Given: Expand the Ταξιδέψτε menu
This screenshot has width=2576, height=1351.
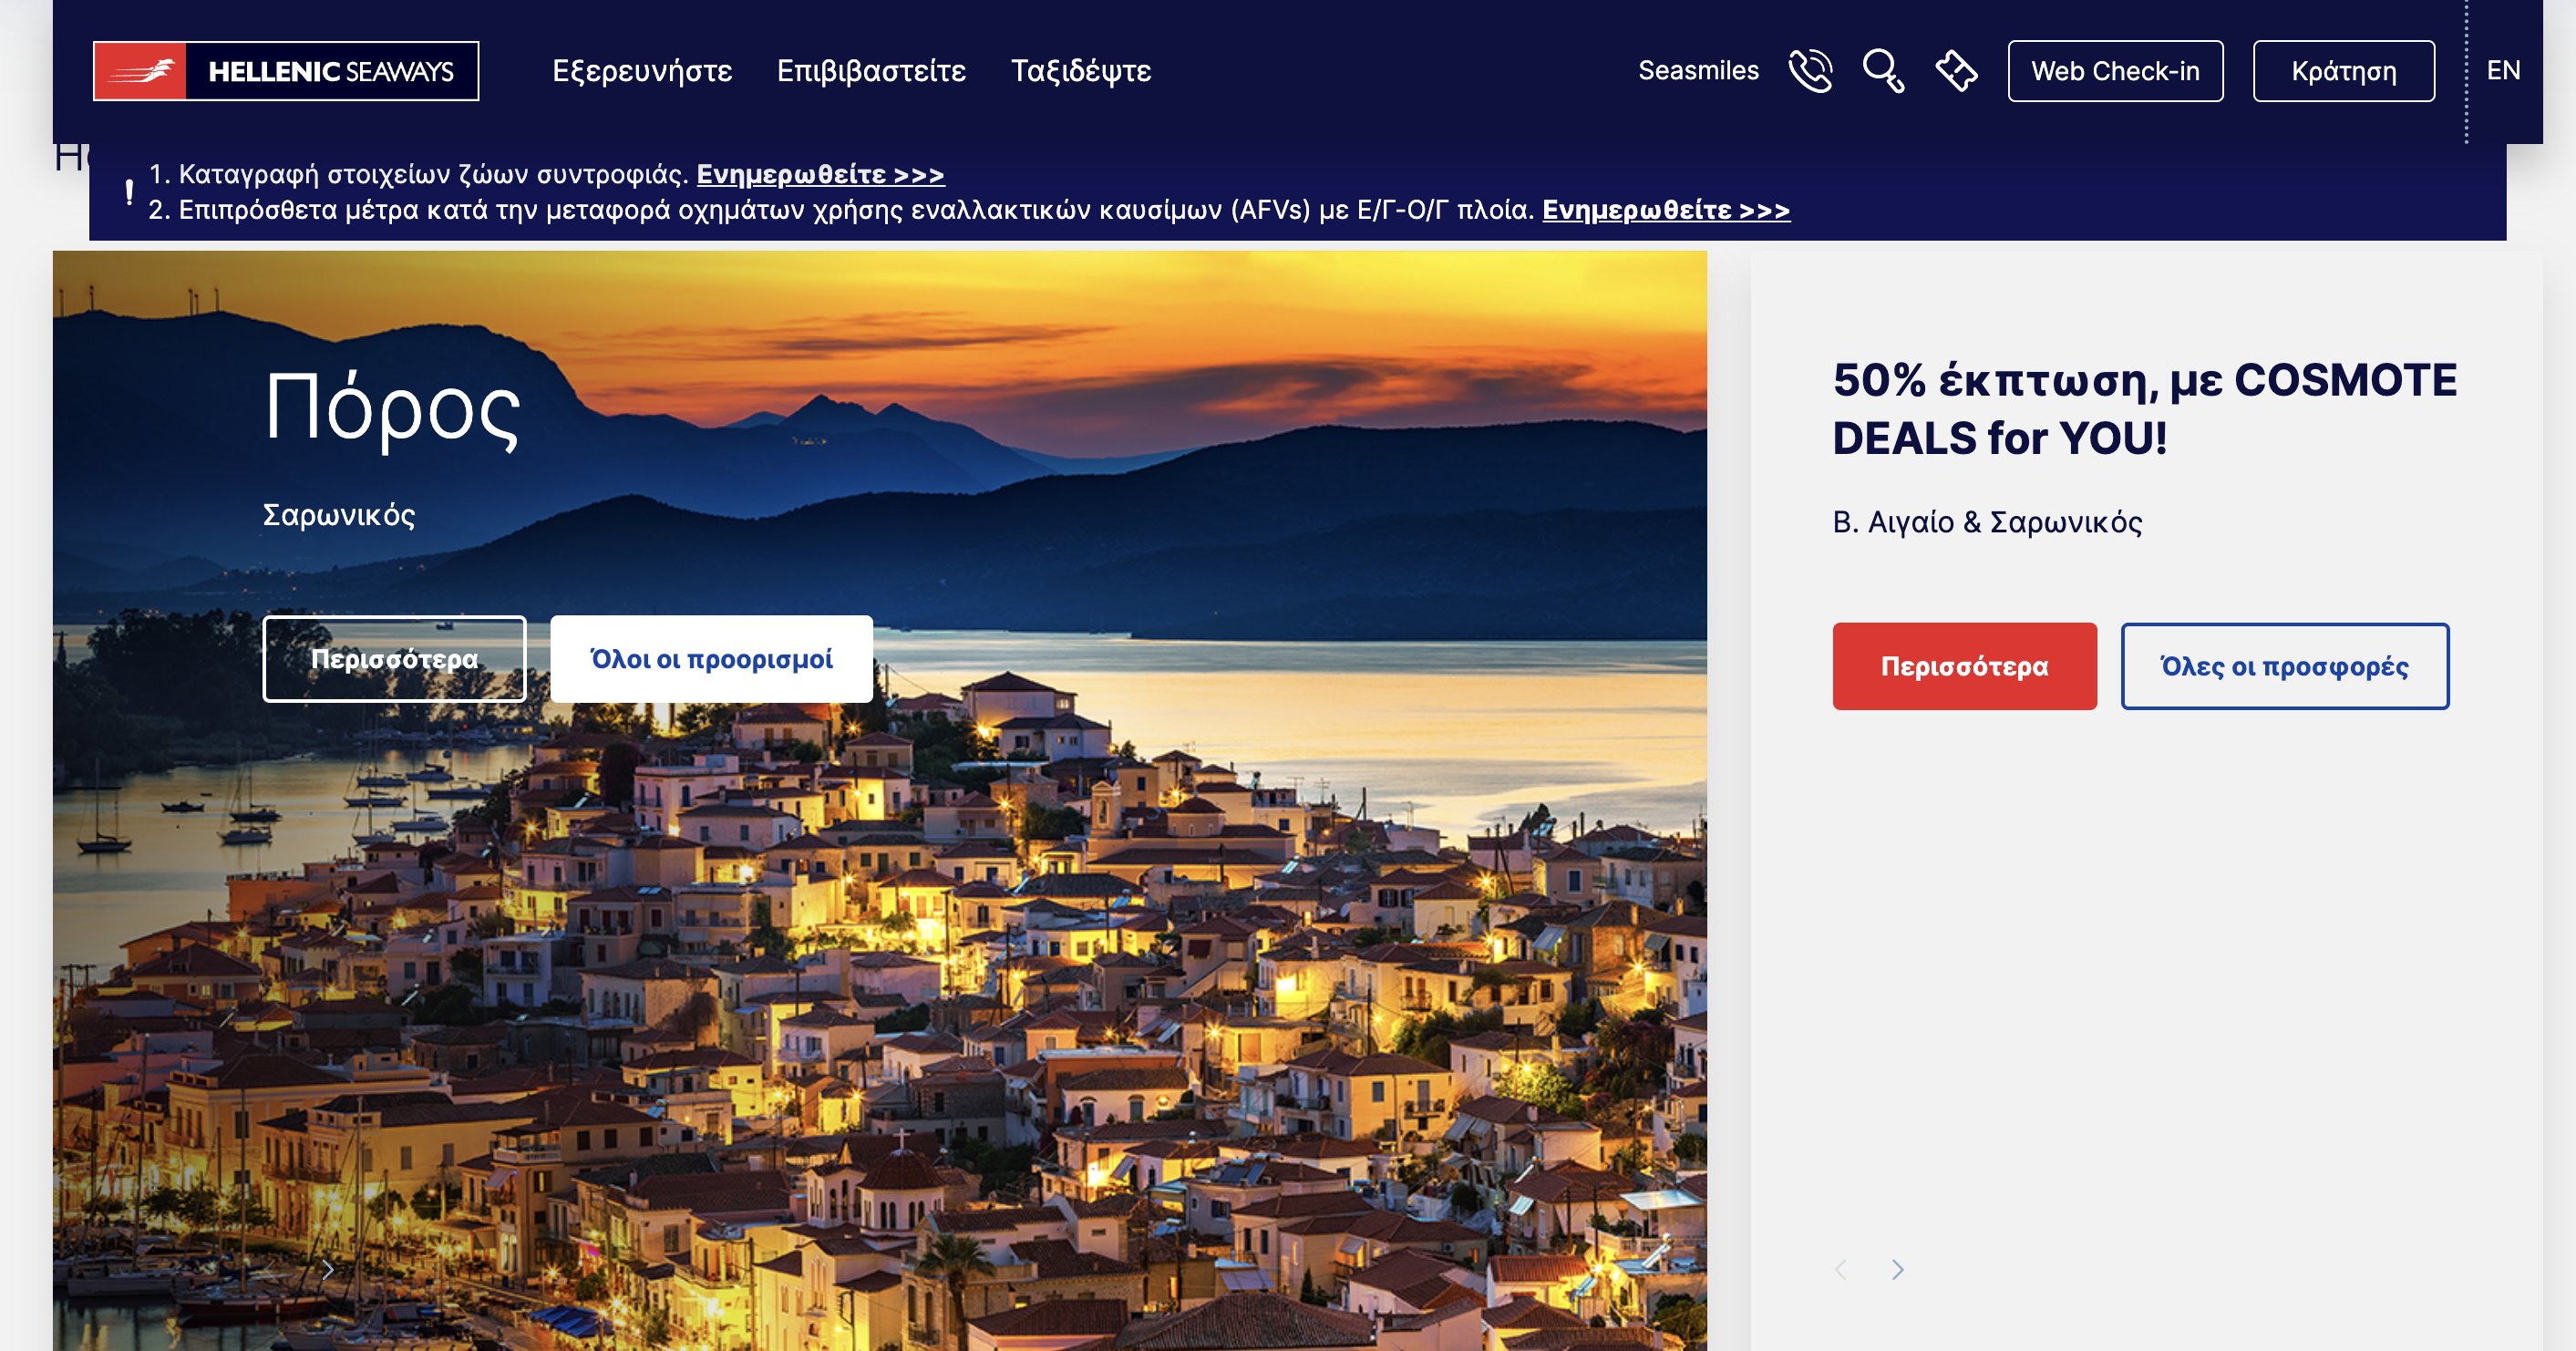Looking at the screenshot, I should (1081, 71).
